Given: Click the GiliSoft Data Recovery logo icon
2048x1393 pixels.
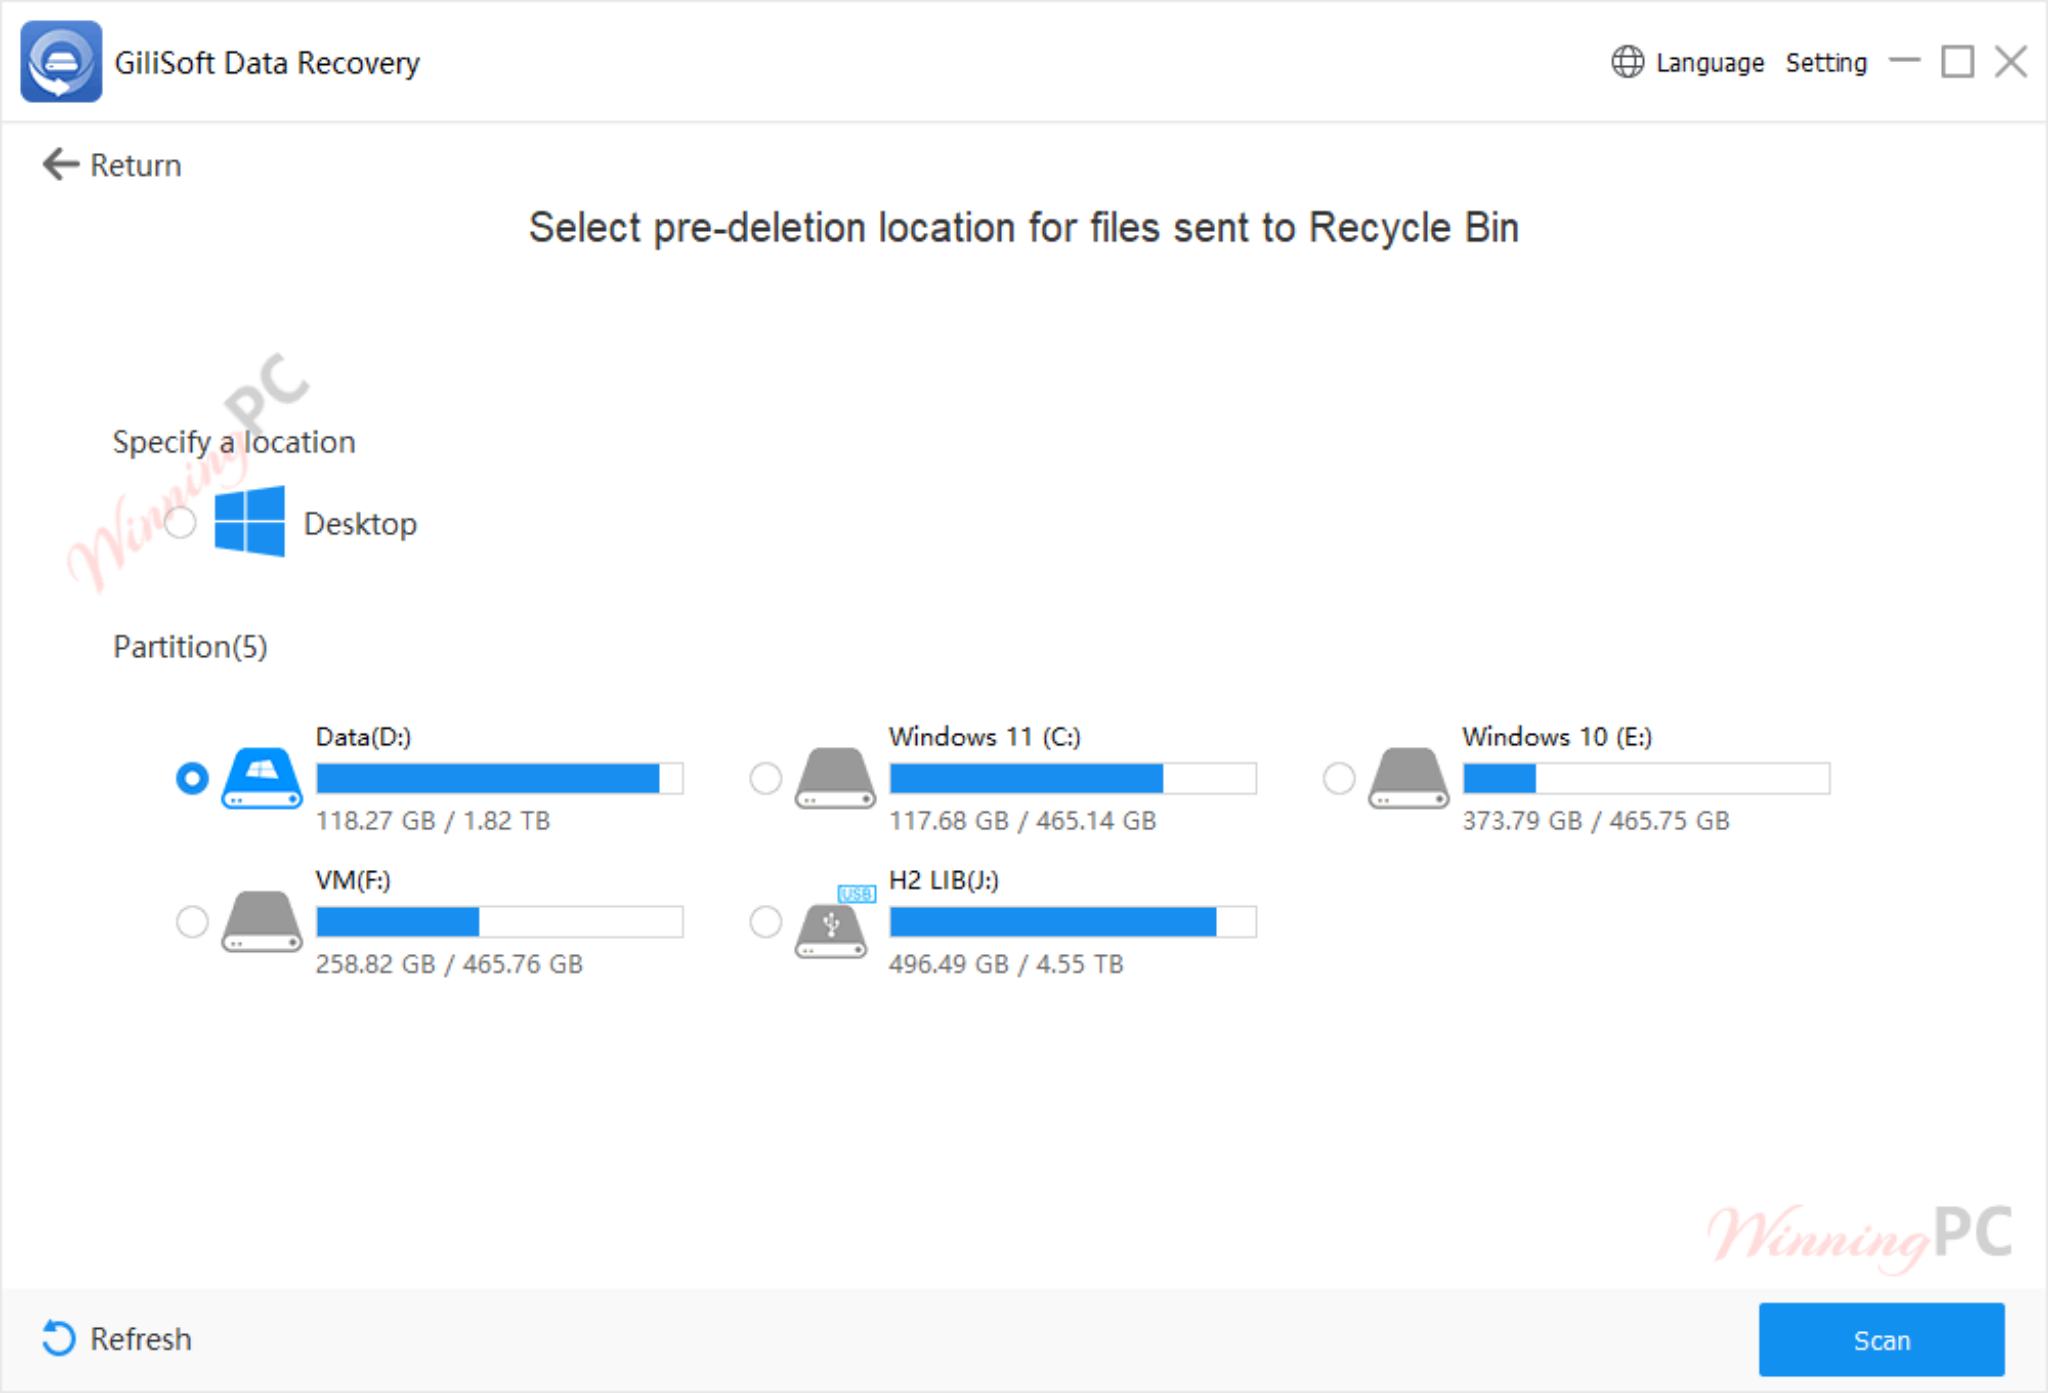Looking at the screenshot, I should click(61, 62).
